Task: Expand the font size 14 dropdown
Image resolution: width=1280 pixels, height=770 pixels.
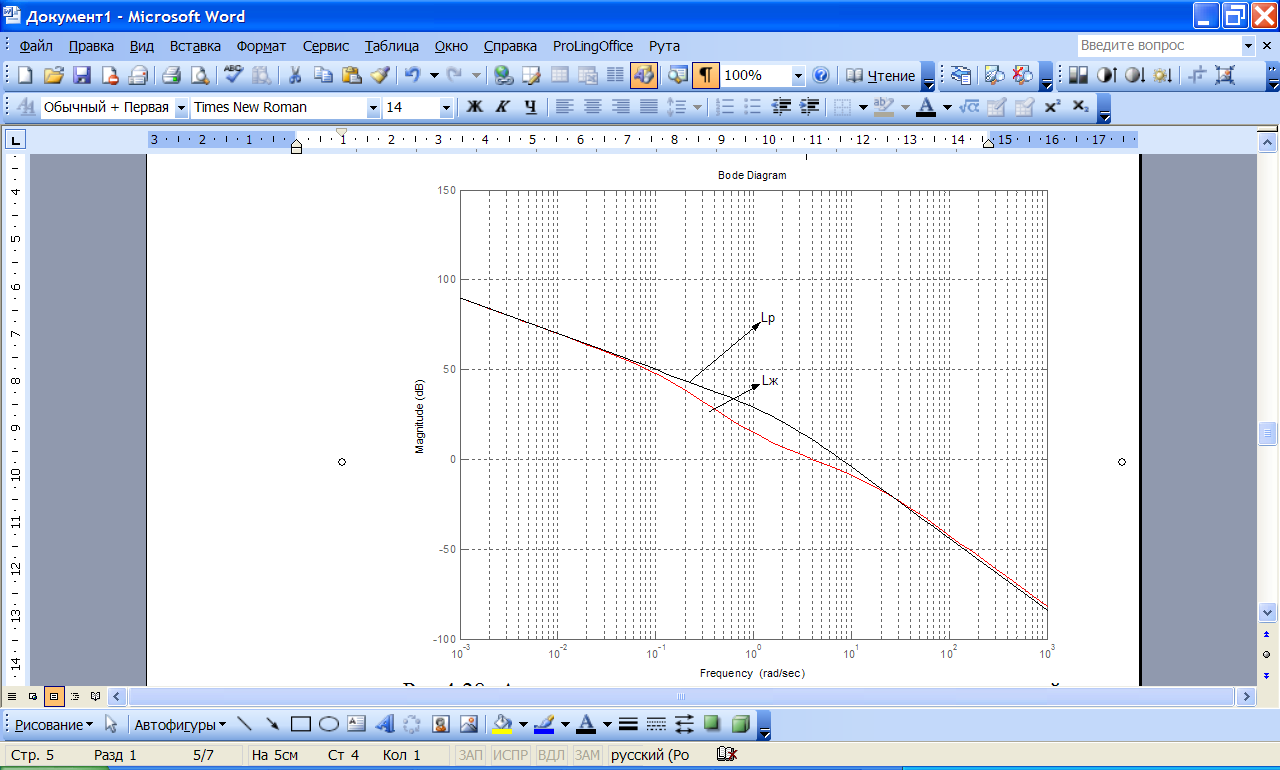Action: pos(446,107)
